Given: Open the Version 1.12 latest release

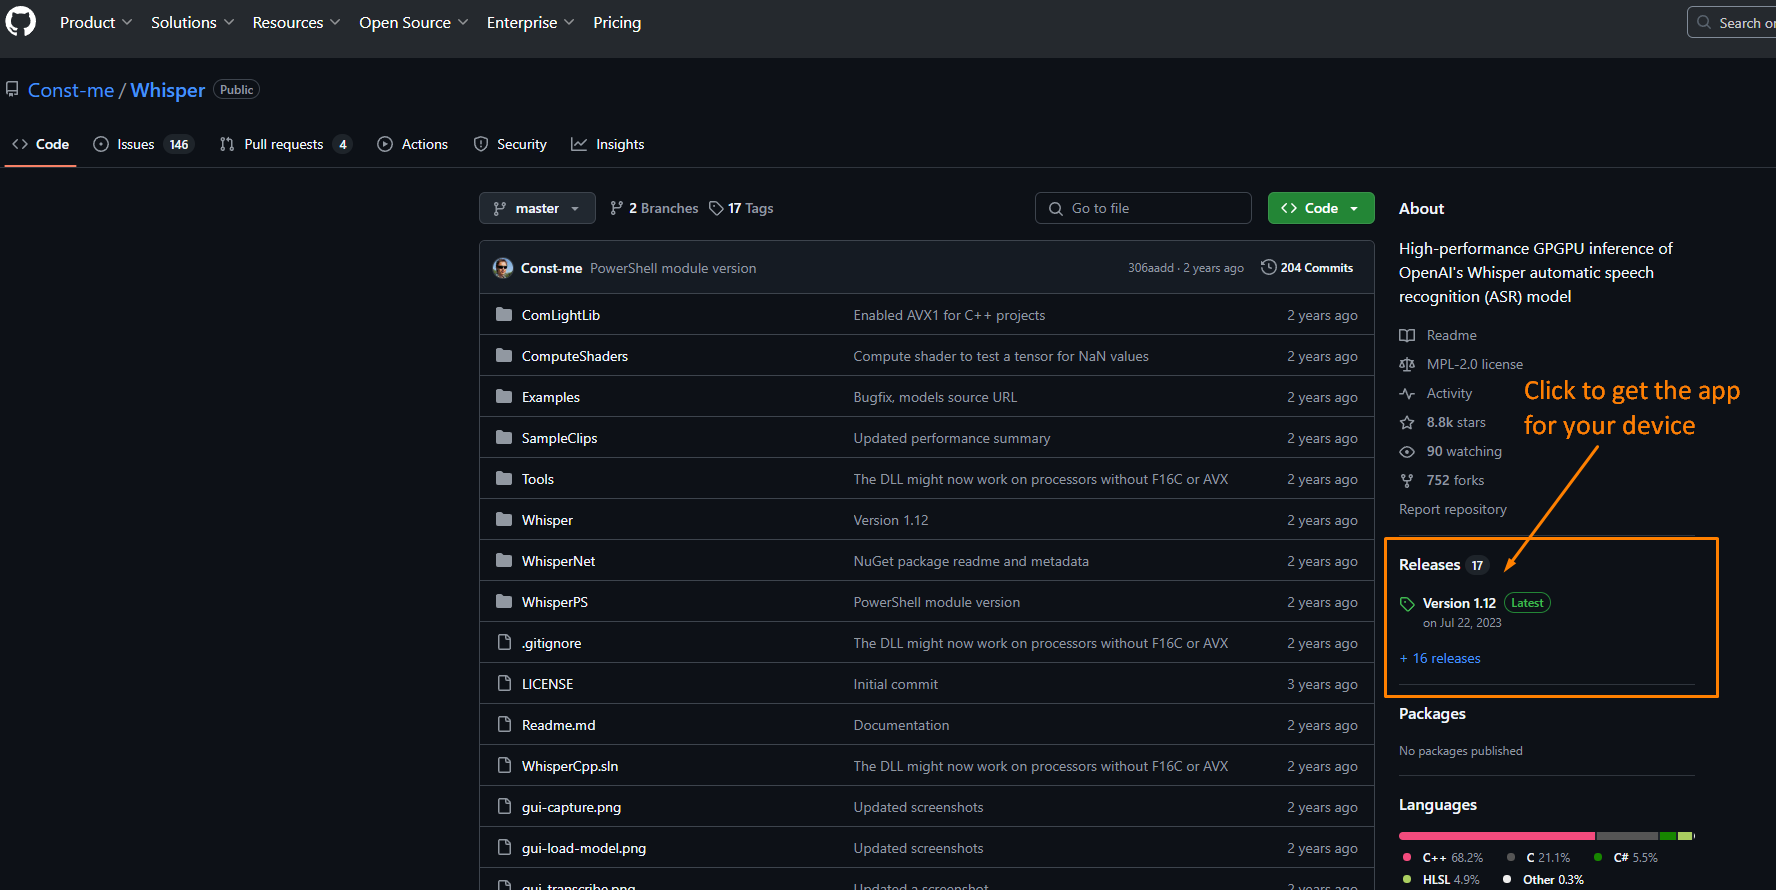Looking at the screenshot, I should pyautogui.click(x=1459, y=603).
